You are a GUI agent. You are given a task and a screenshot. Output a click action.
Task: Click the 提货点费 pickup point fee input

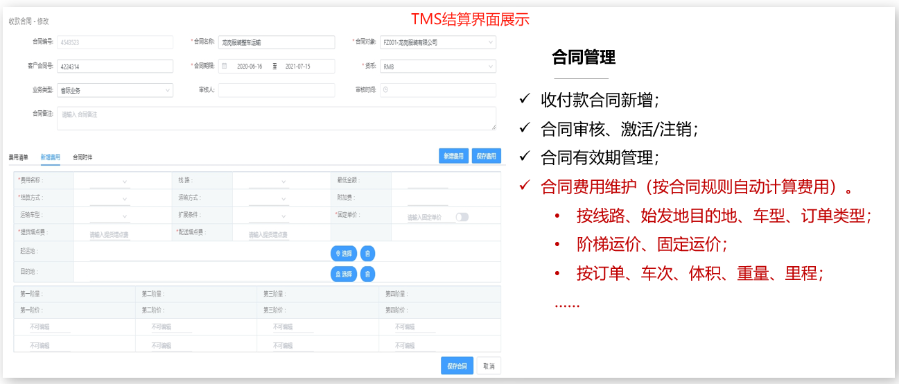pos(110,234)
